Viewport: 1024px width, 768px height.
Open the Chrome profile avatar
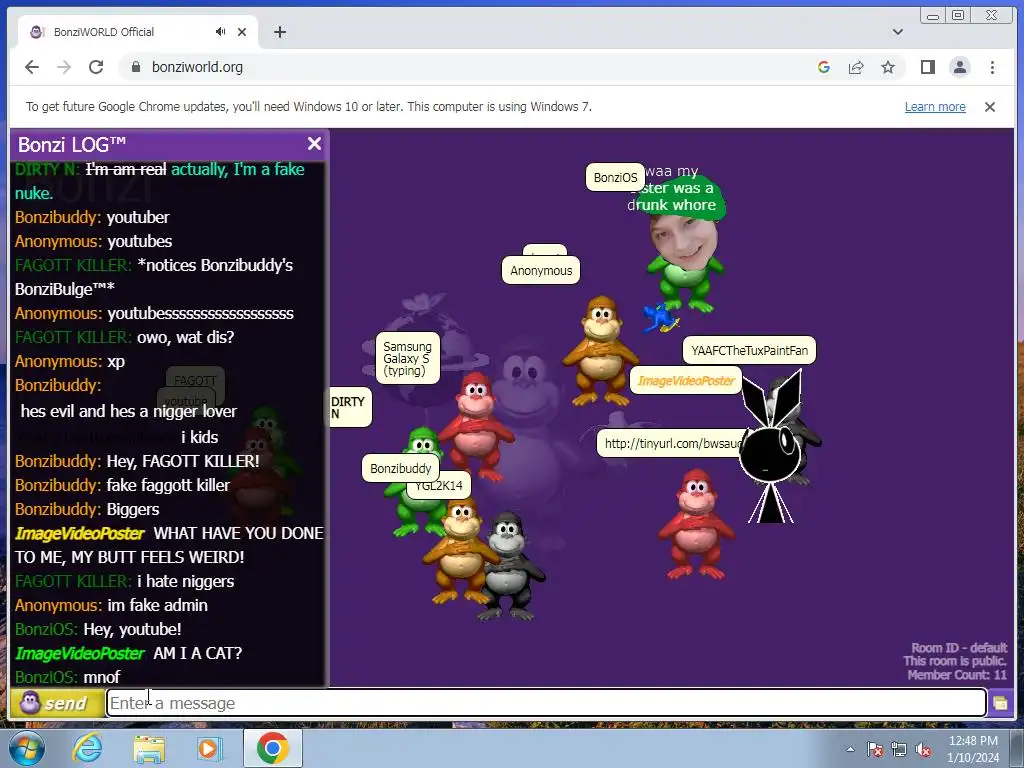[959, 67]
